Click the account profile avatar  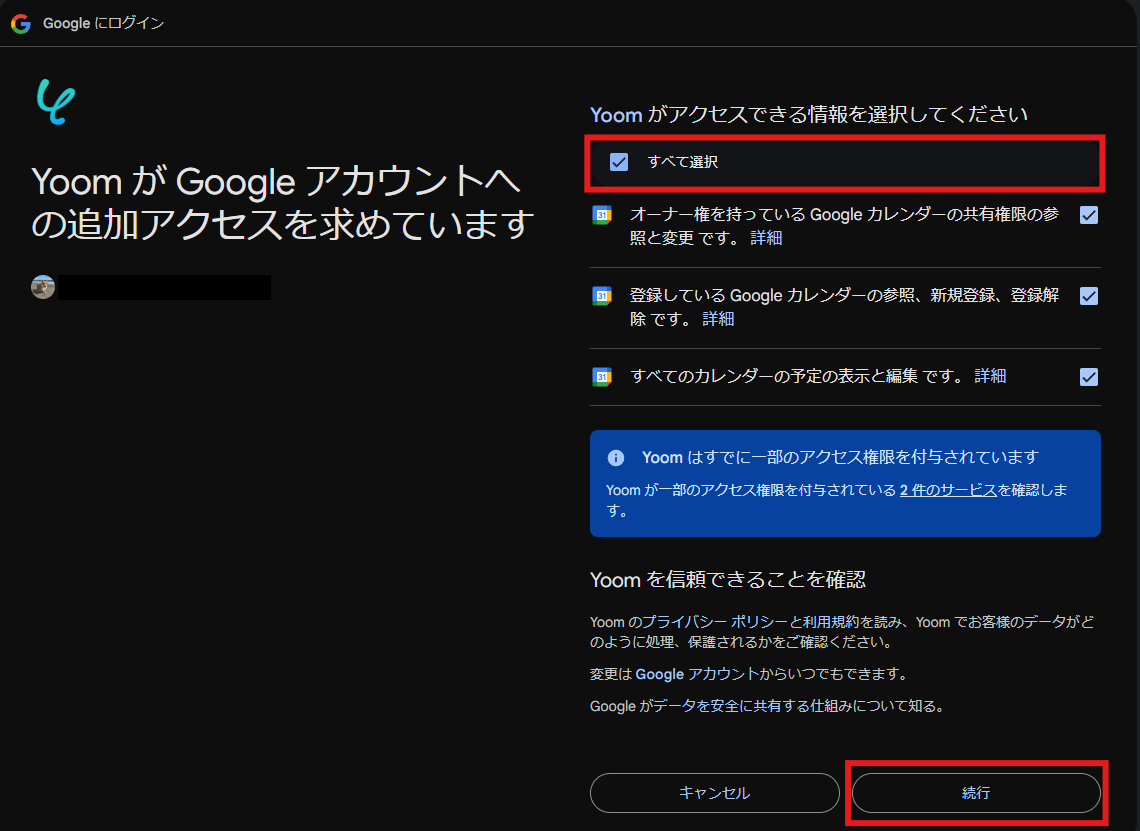coord(43,287)
